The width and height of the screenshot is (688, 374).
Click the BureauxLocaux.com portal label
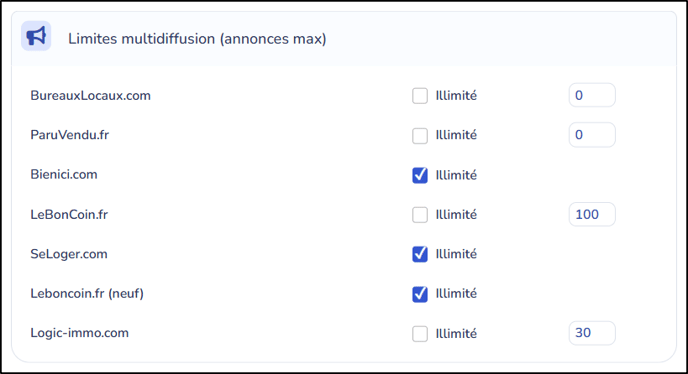[x=90, y=95]
